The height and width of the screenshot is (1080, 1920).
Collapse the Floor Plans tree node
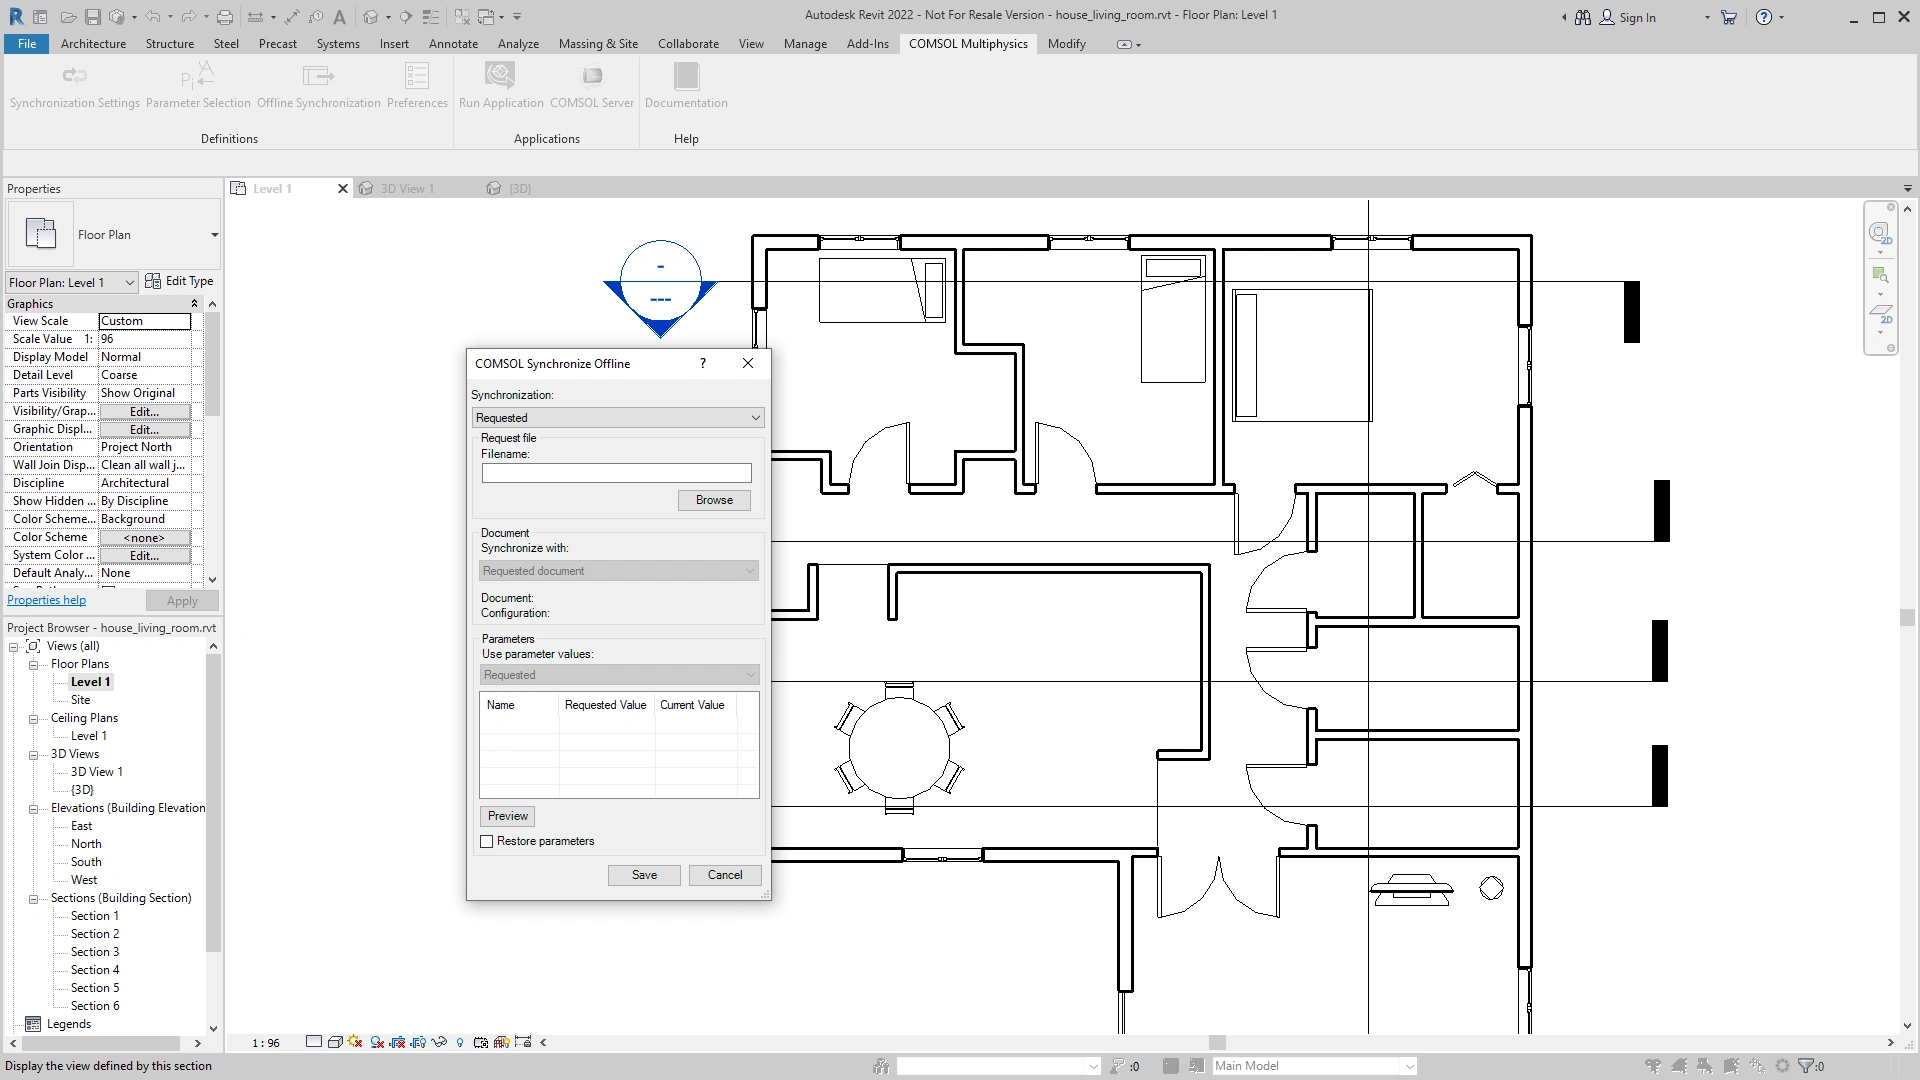[x=33, y=665]
